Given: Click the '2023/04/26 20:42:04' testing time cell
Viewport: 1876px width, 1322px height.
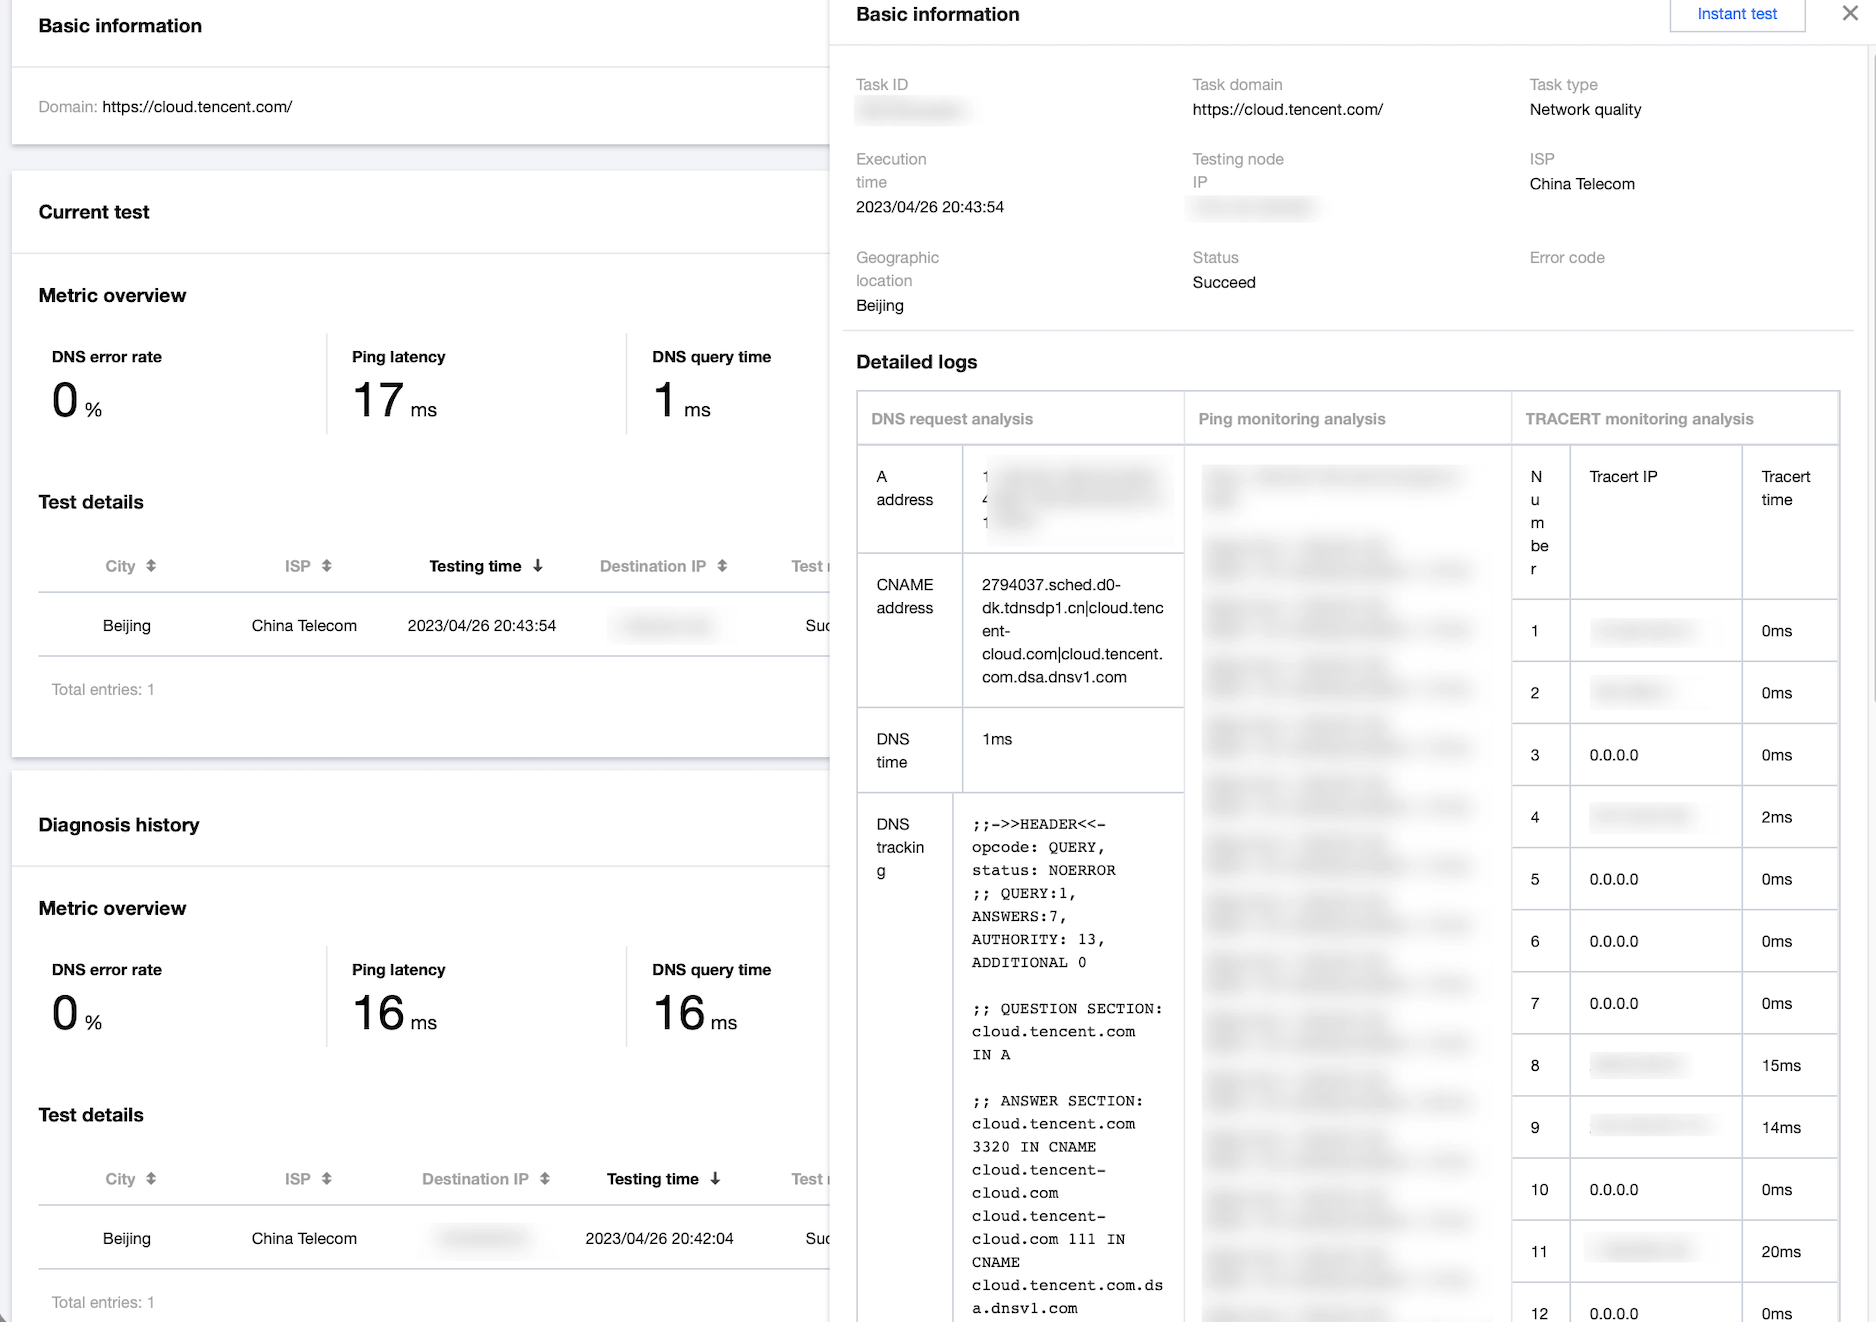Looking at the screenshot, I should 659,1239.
